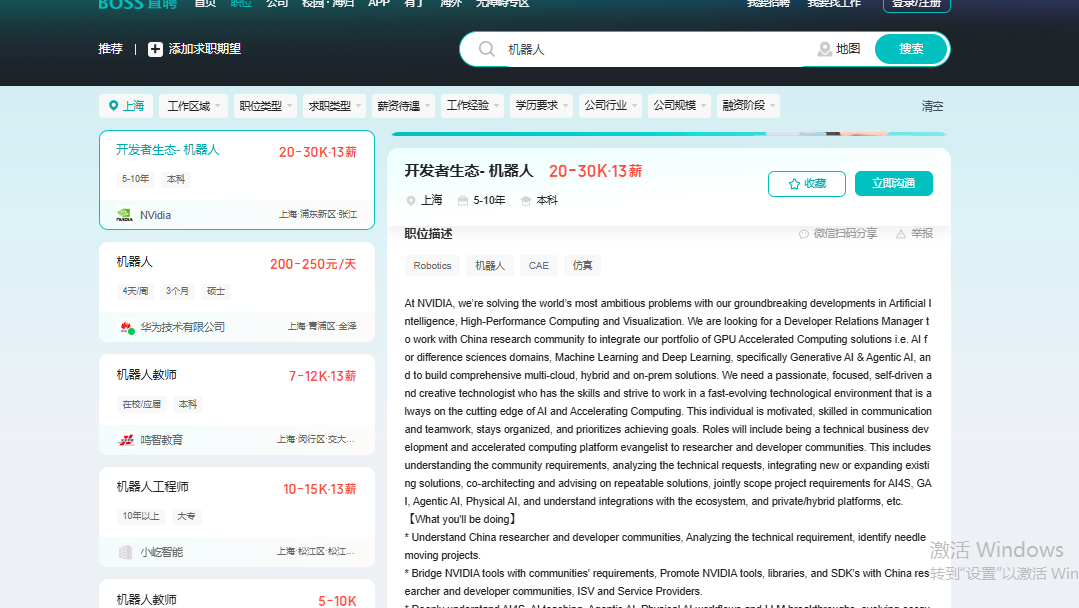Click the star icon on 收藏 button
Screen dimensions: 1079x608
click(x=794, y=184)
